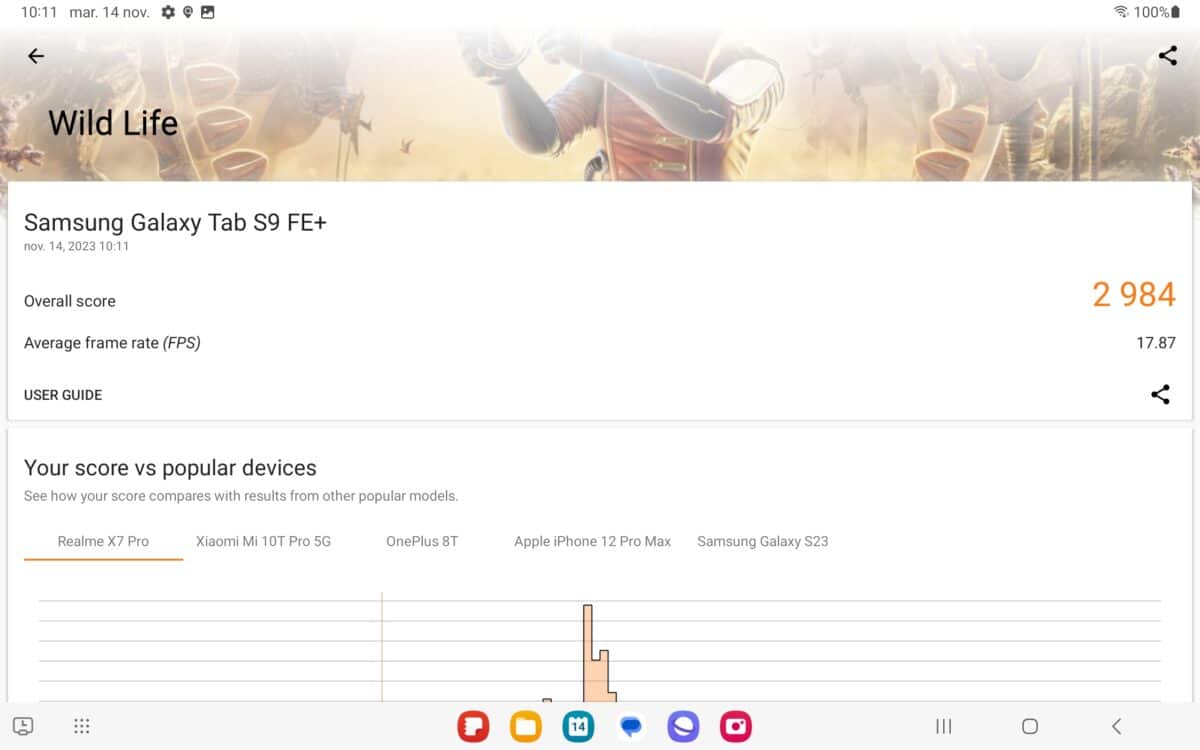This screenshot has width=1200, height=750.
Task: Tap the Samsung Galaxy Tab S9 FE+ title
Action: coord(175,222)
